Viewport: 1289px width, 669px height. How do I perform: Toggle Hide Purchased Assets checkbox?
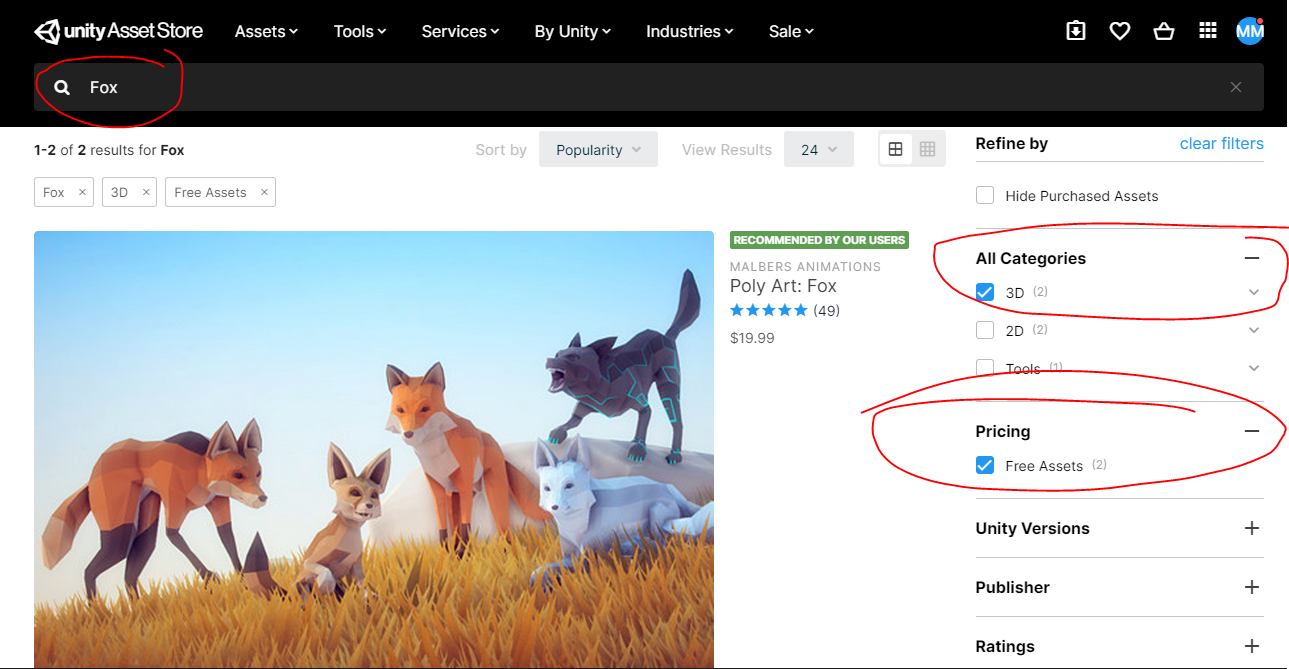[985, 195]
